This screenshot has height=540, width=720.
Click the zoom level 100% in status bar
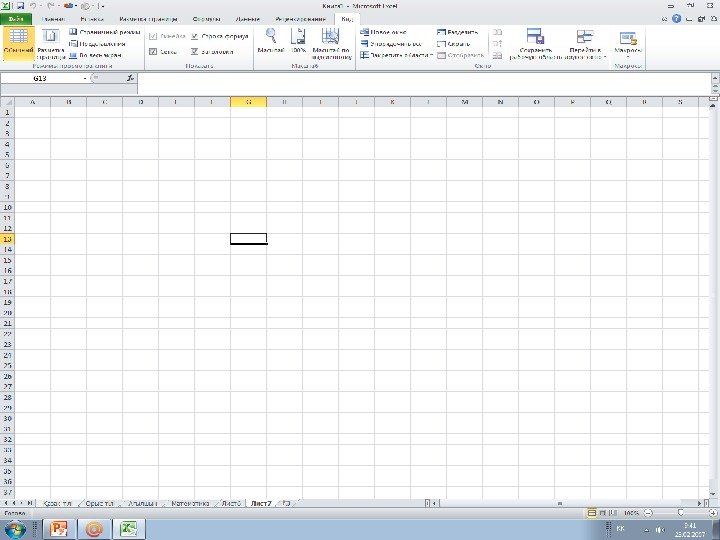coord(631,513)
